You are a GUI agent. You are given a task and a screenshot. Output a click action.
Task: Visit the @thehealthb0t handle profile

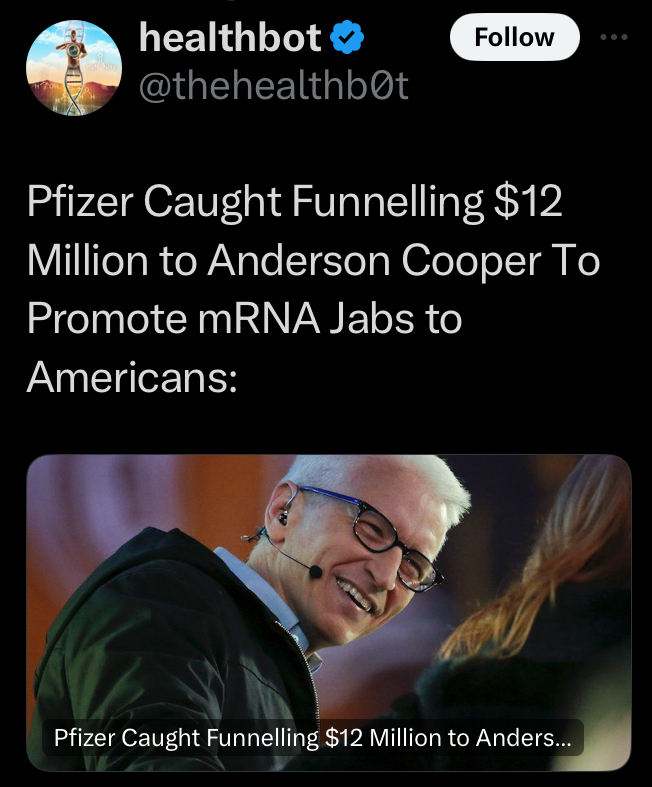(274, 86)
